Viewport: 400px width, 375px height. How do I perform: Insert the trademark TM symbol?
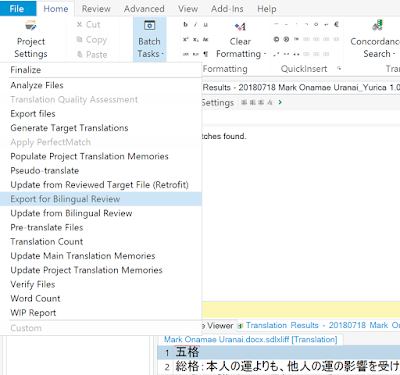pyautogui.click(x=296, y=39)
